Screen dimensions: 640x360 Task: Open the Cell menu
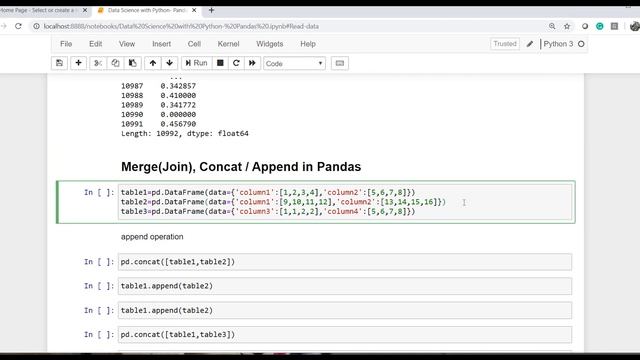[x=194, y=44]
